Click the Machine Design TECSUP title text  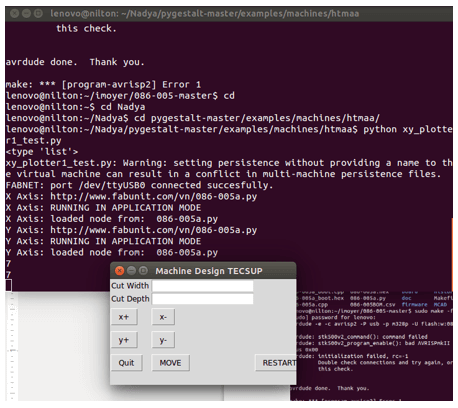pos(209,271)
